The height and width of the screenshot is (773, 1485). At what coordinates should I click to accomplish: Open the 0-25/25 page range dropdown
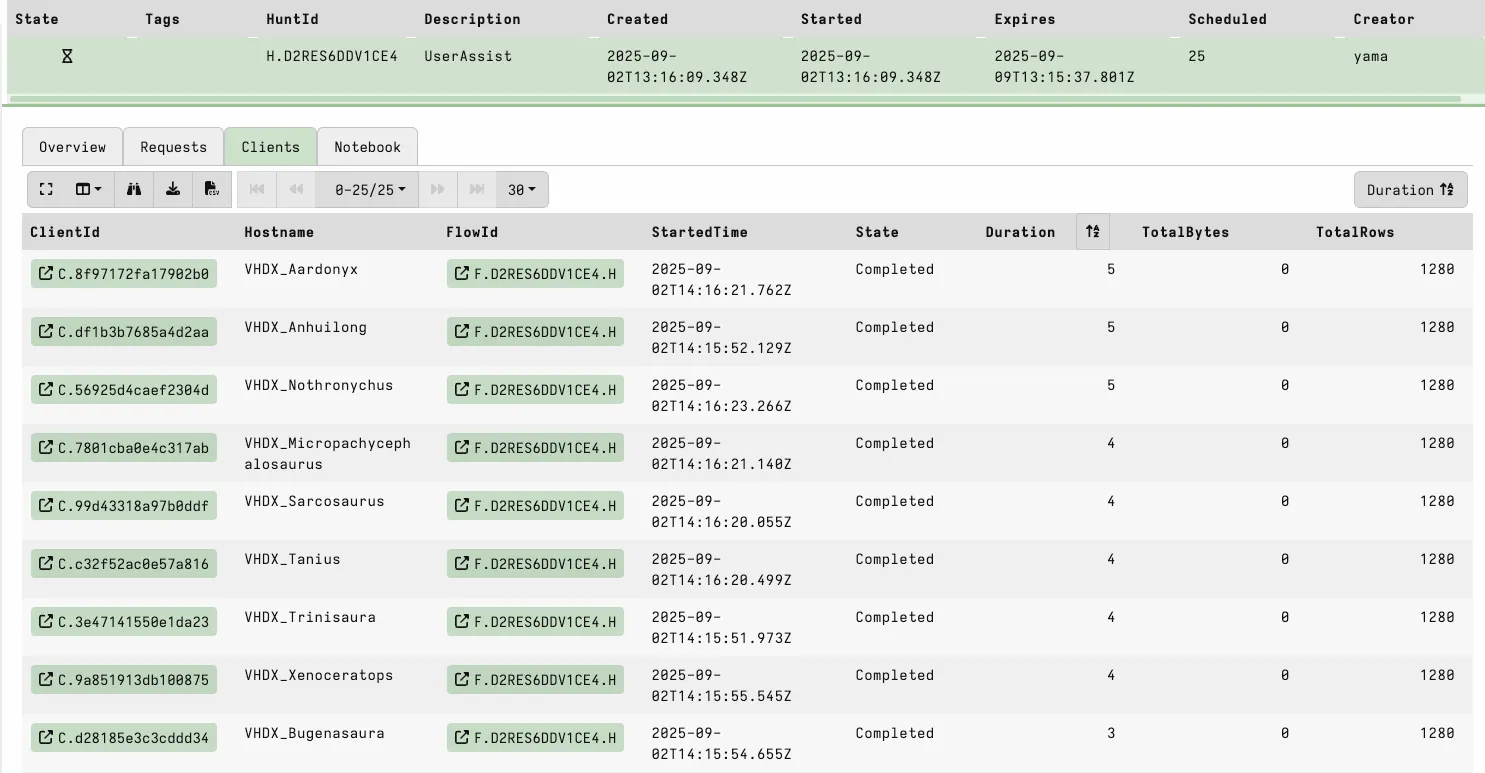coord(370,190)
